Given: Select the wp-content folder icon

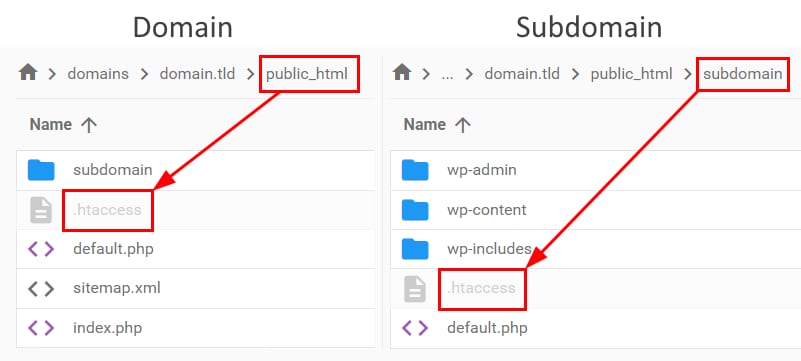Looking at the screenshot, I should 415,209.
